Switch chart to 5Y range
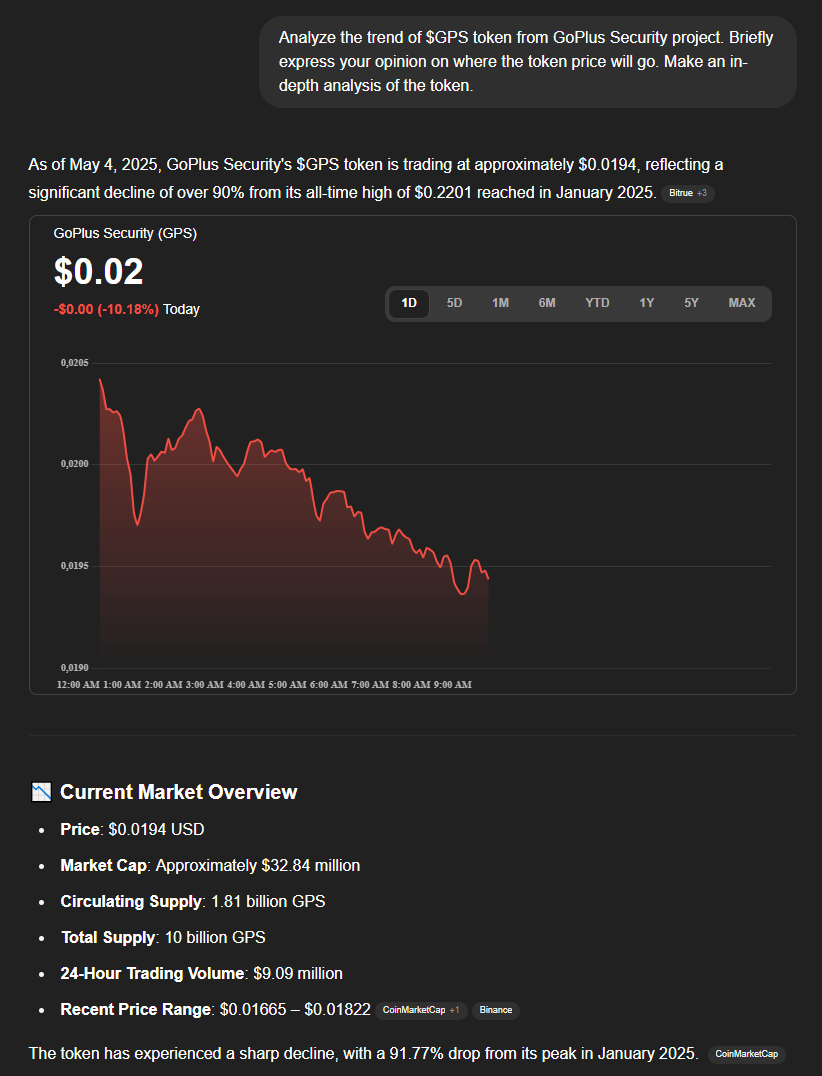Viewport: 822px width, 1076px height. (691, 303)
